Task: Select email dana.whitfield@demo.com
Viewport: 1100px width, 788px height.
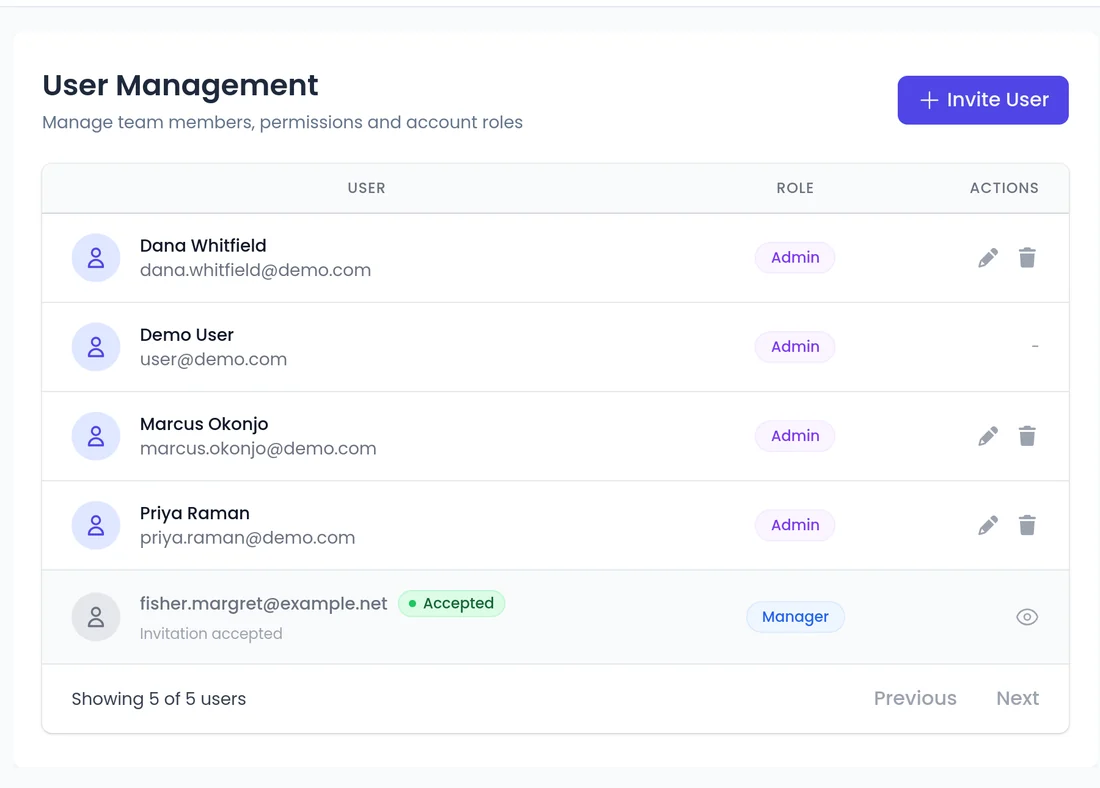Action: 255,270
